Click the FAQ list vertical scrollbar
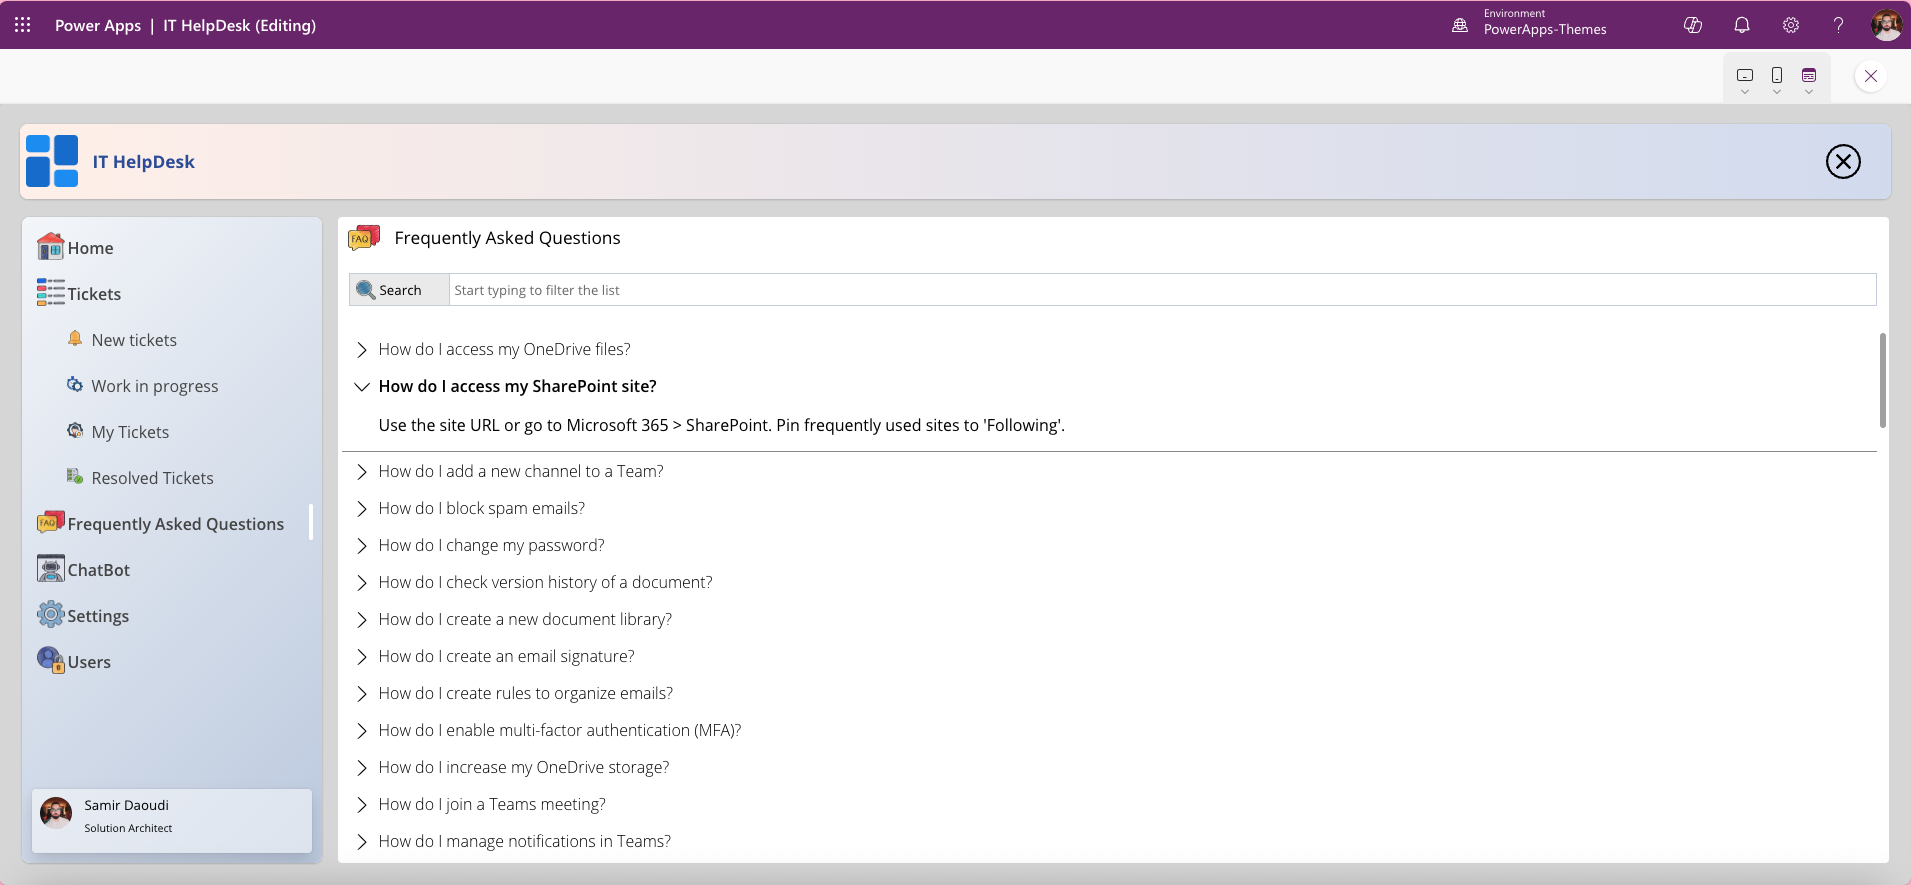This screenshot has width=1911, height=885. tap(1882, 380)
